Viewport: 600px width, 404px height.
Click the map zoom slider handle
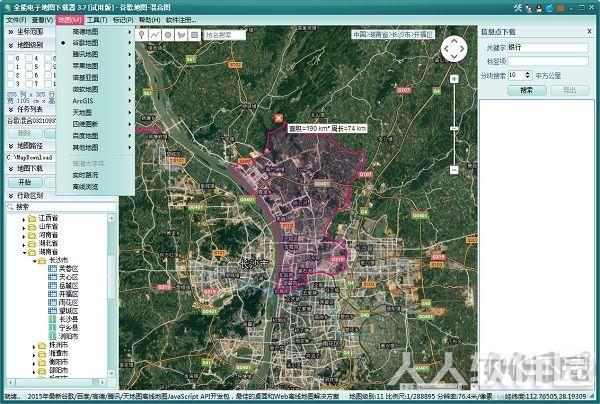tap(454, 128)
